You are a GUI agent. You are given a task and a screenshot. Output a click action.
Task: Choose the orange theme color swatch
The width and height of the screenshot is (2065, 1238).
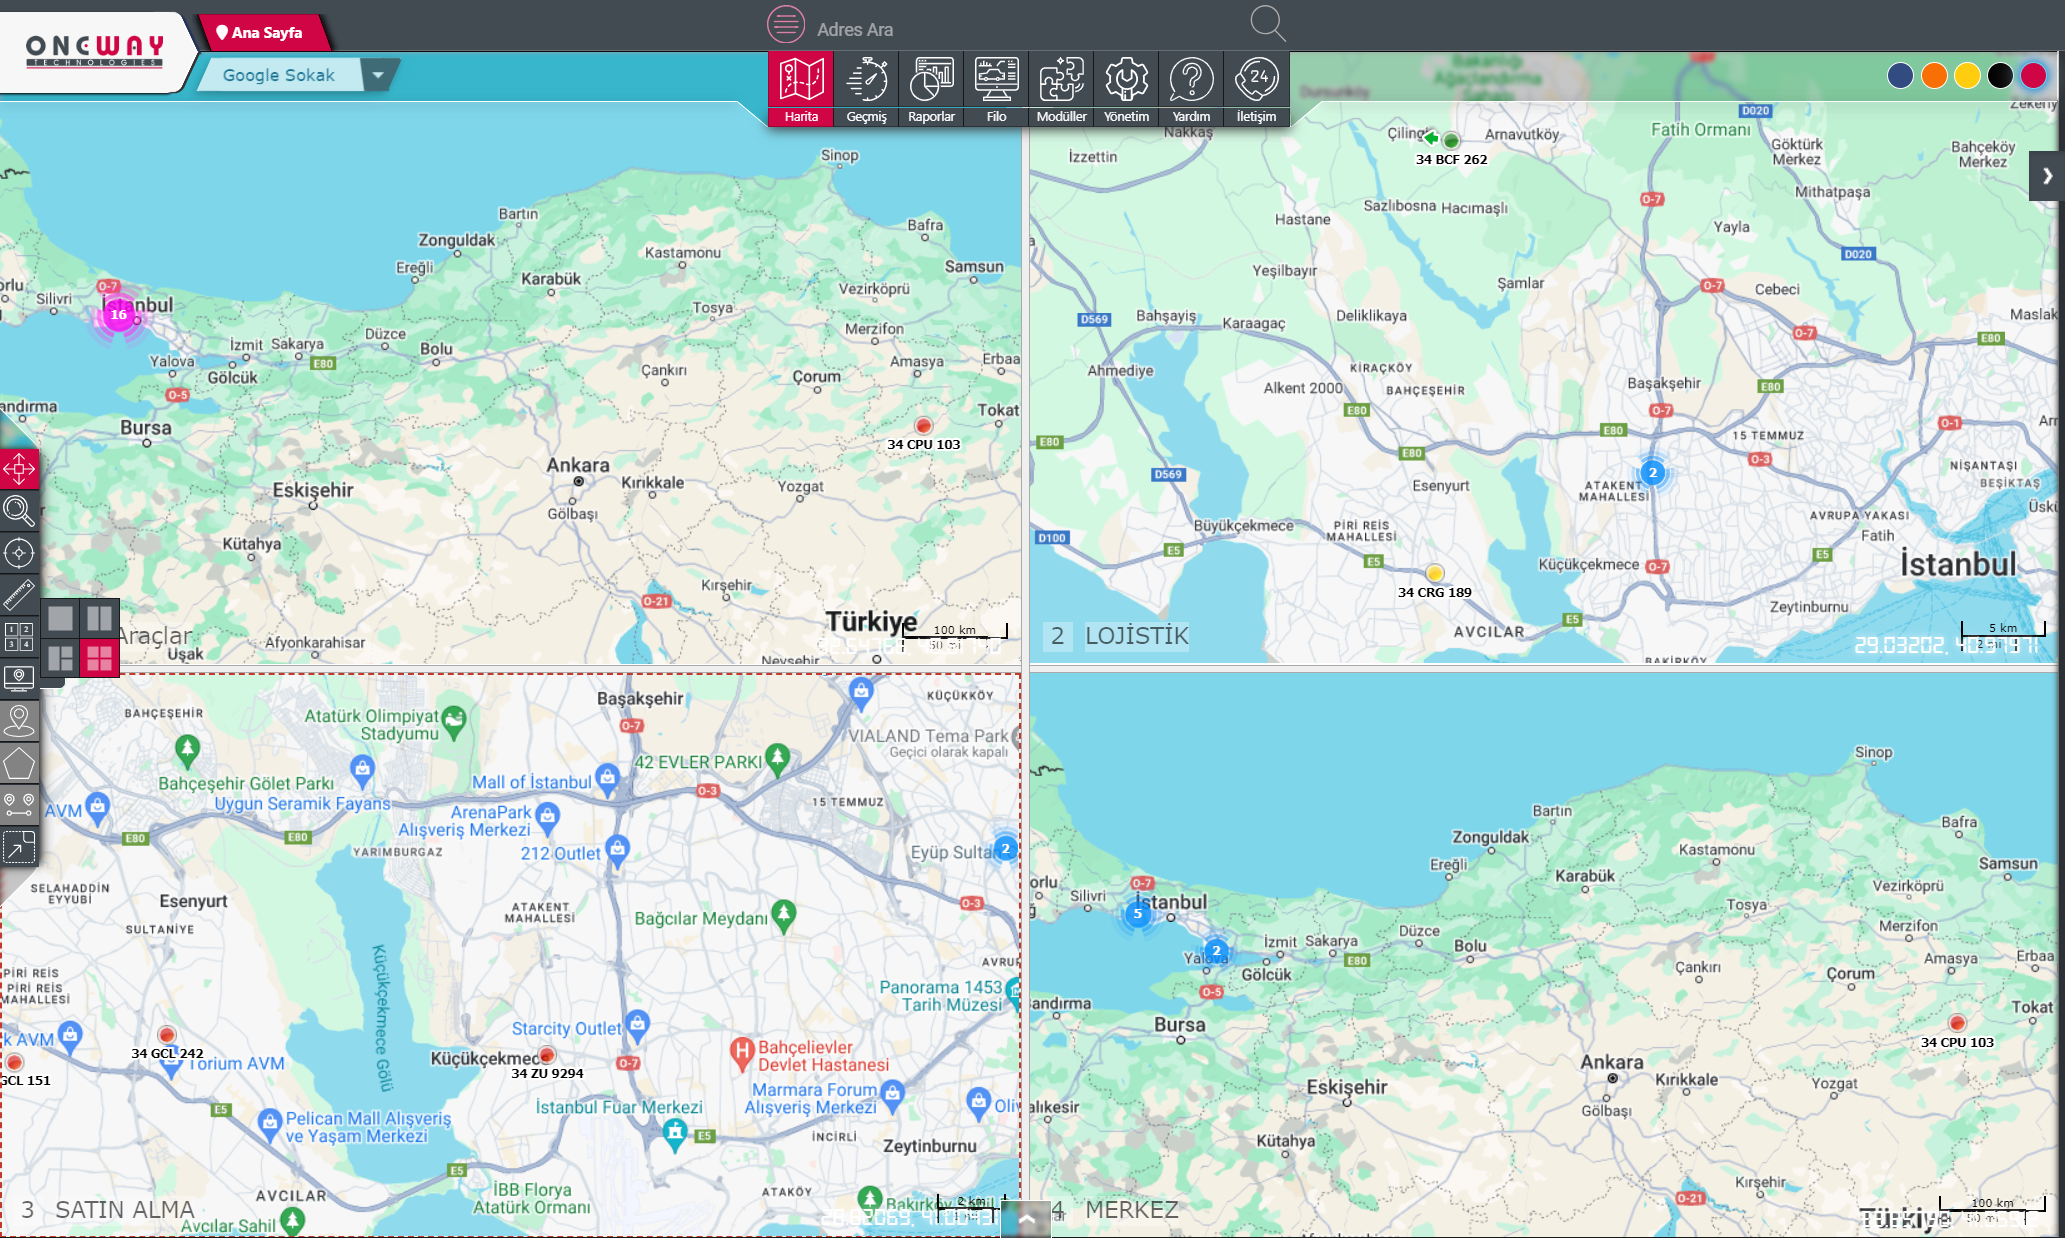tap(1934, 76)
